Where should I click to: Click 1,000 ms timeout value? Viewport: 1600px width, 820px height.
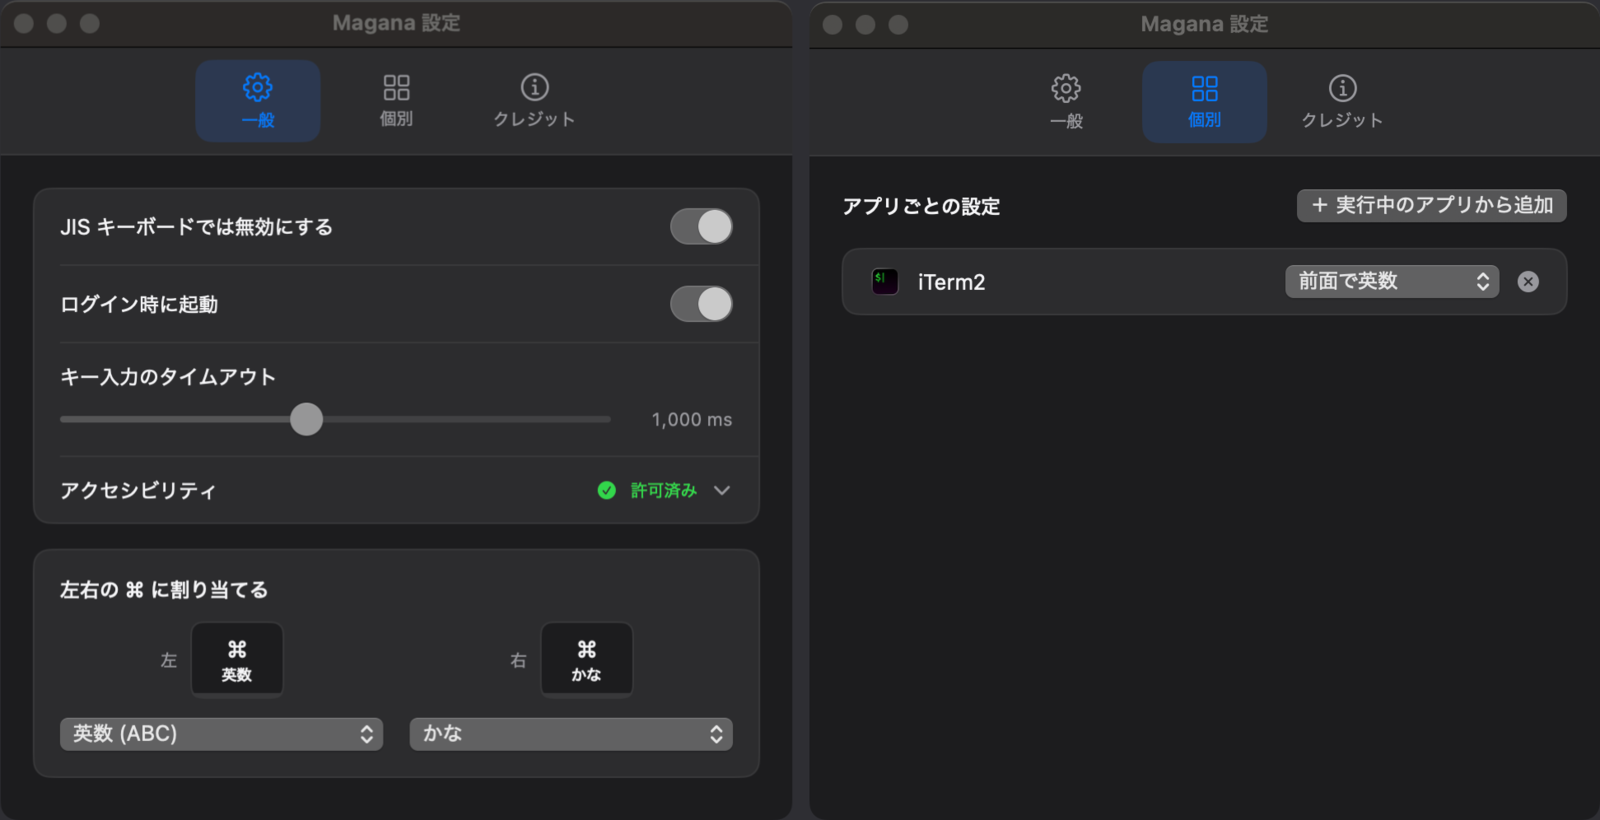point(692,420)
